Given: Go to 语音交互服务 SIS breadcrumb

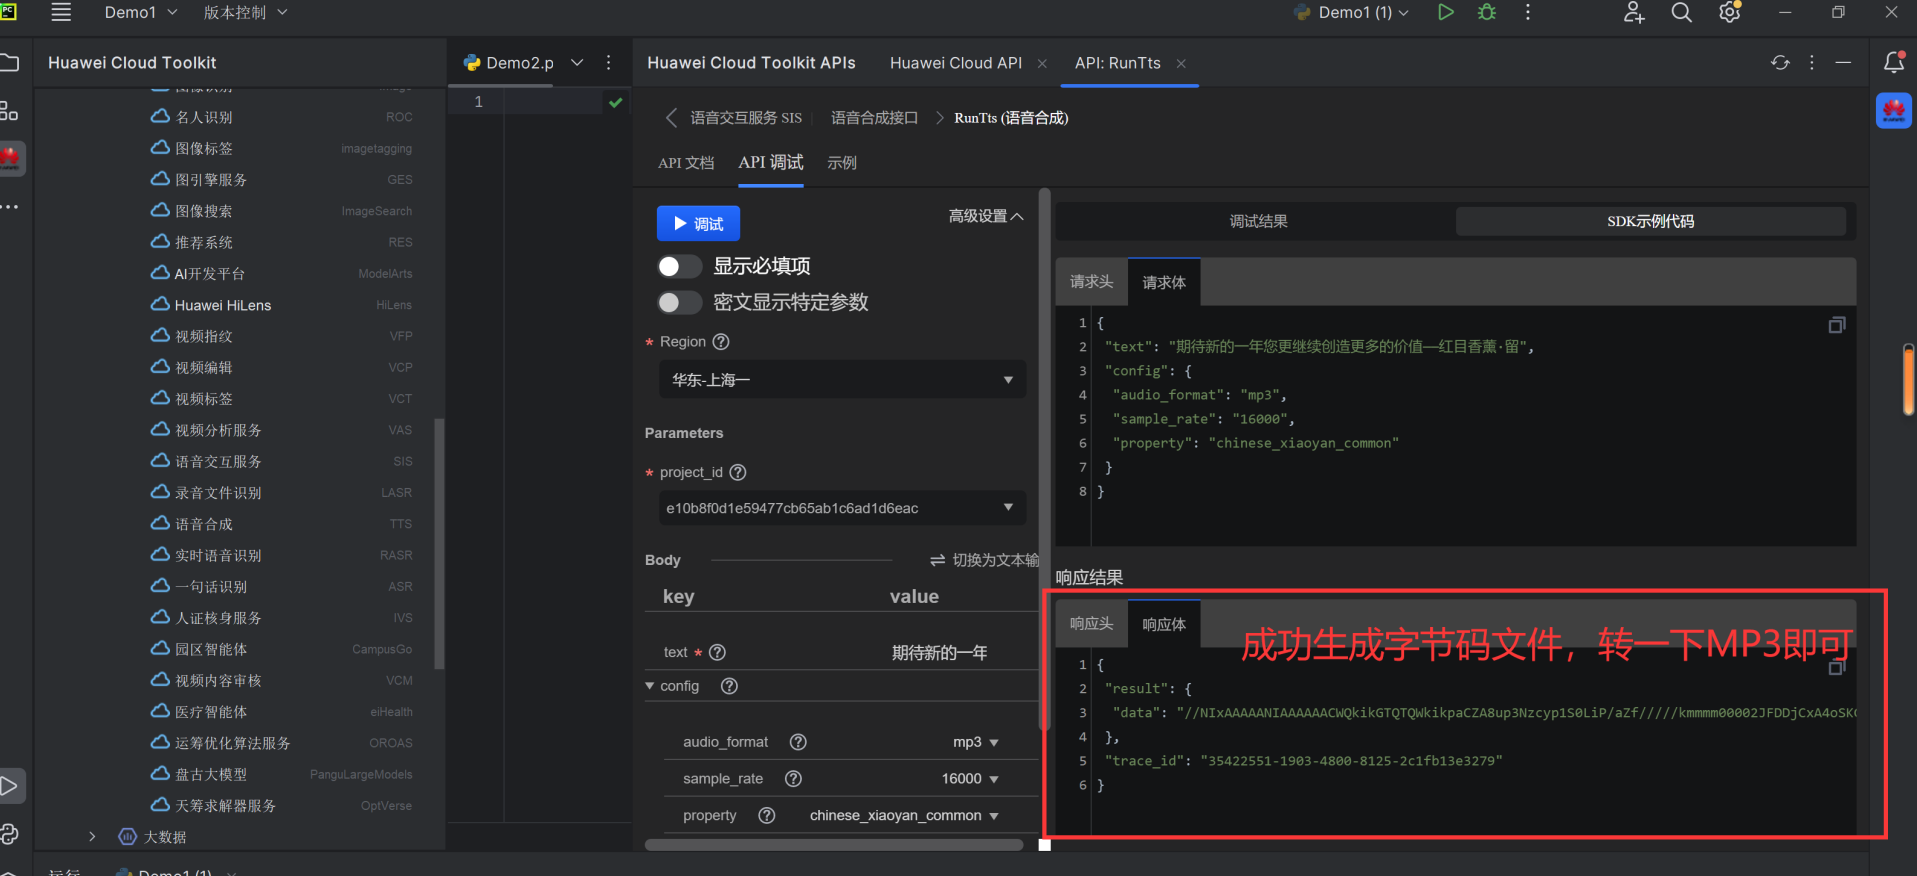Looking at the screenshot, I should [x=746, y=118].
